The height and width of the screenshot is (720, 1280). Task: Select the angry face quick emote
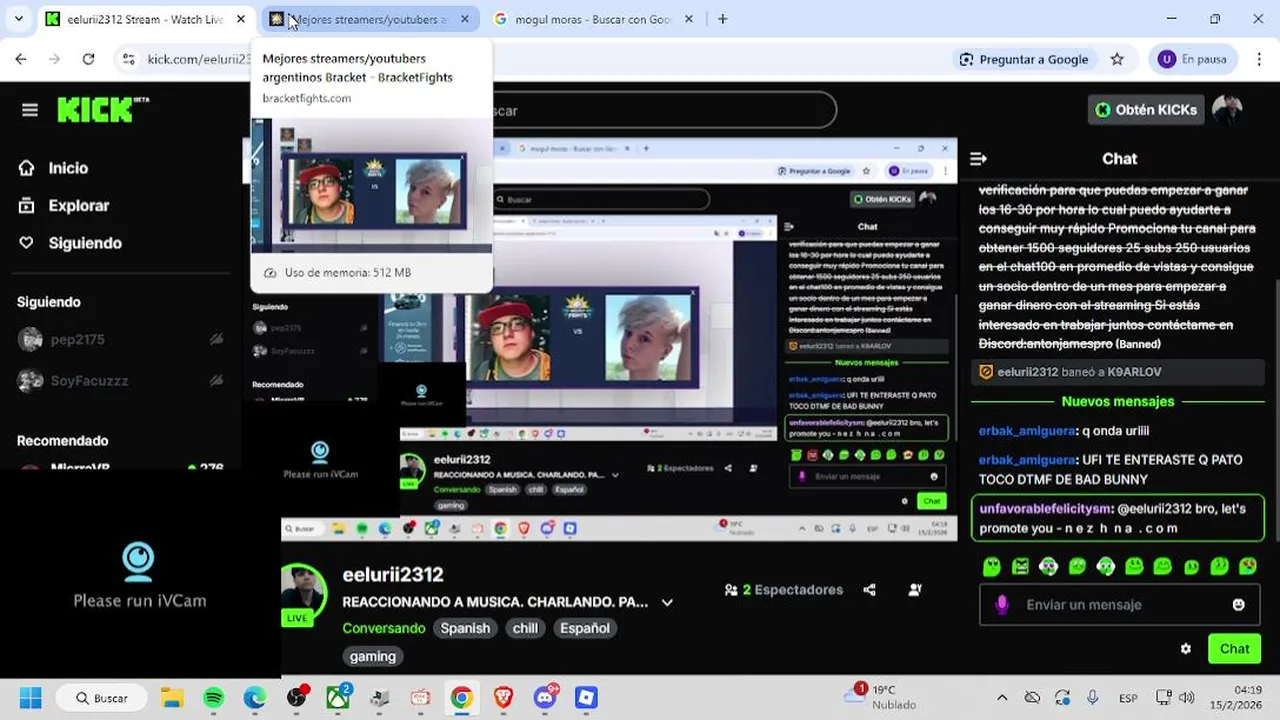pos(1020,566)
